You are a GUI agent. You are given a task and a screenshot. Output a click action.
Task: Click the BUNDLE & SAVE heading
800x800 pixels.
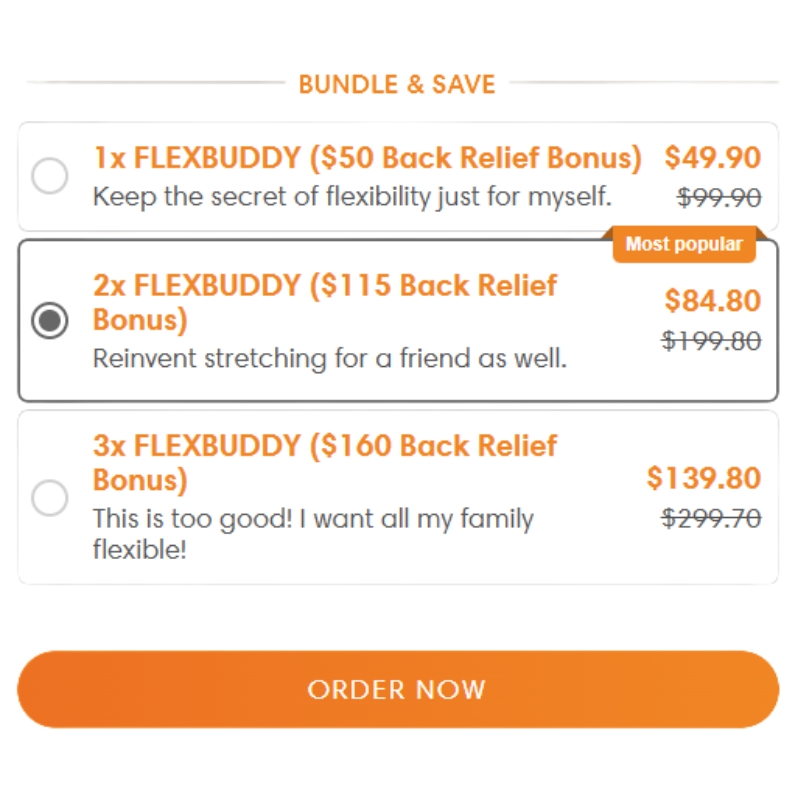tap(396, 84)
